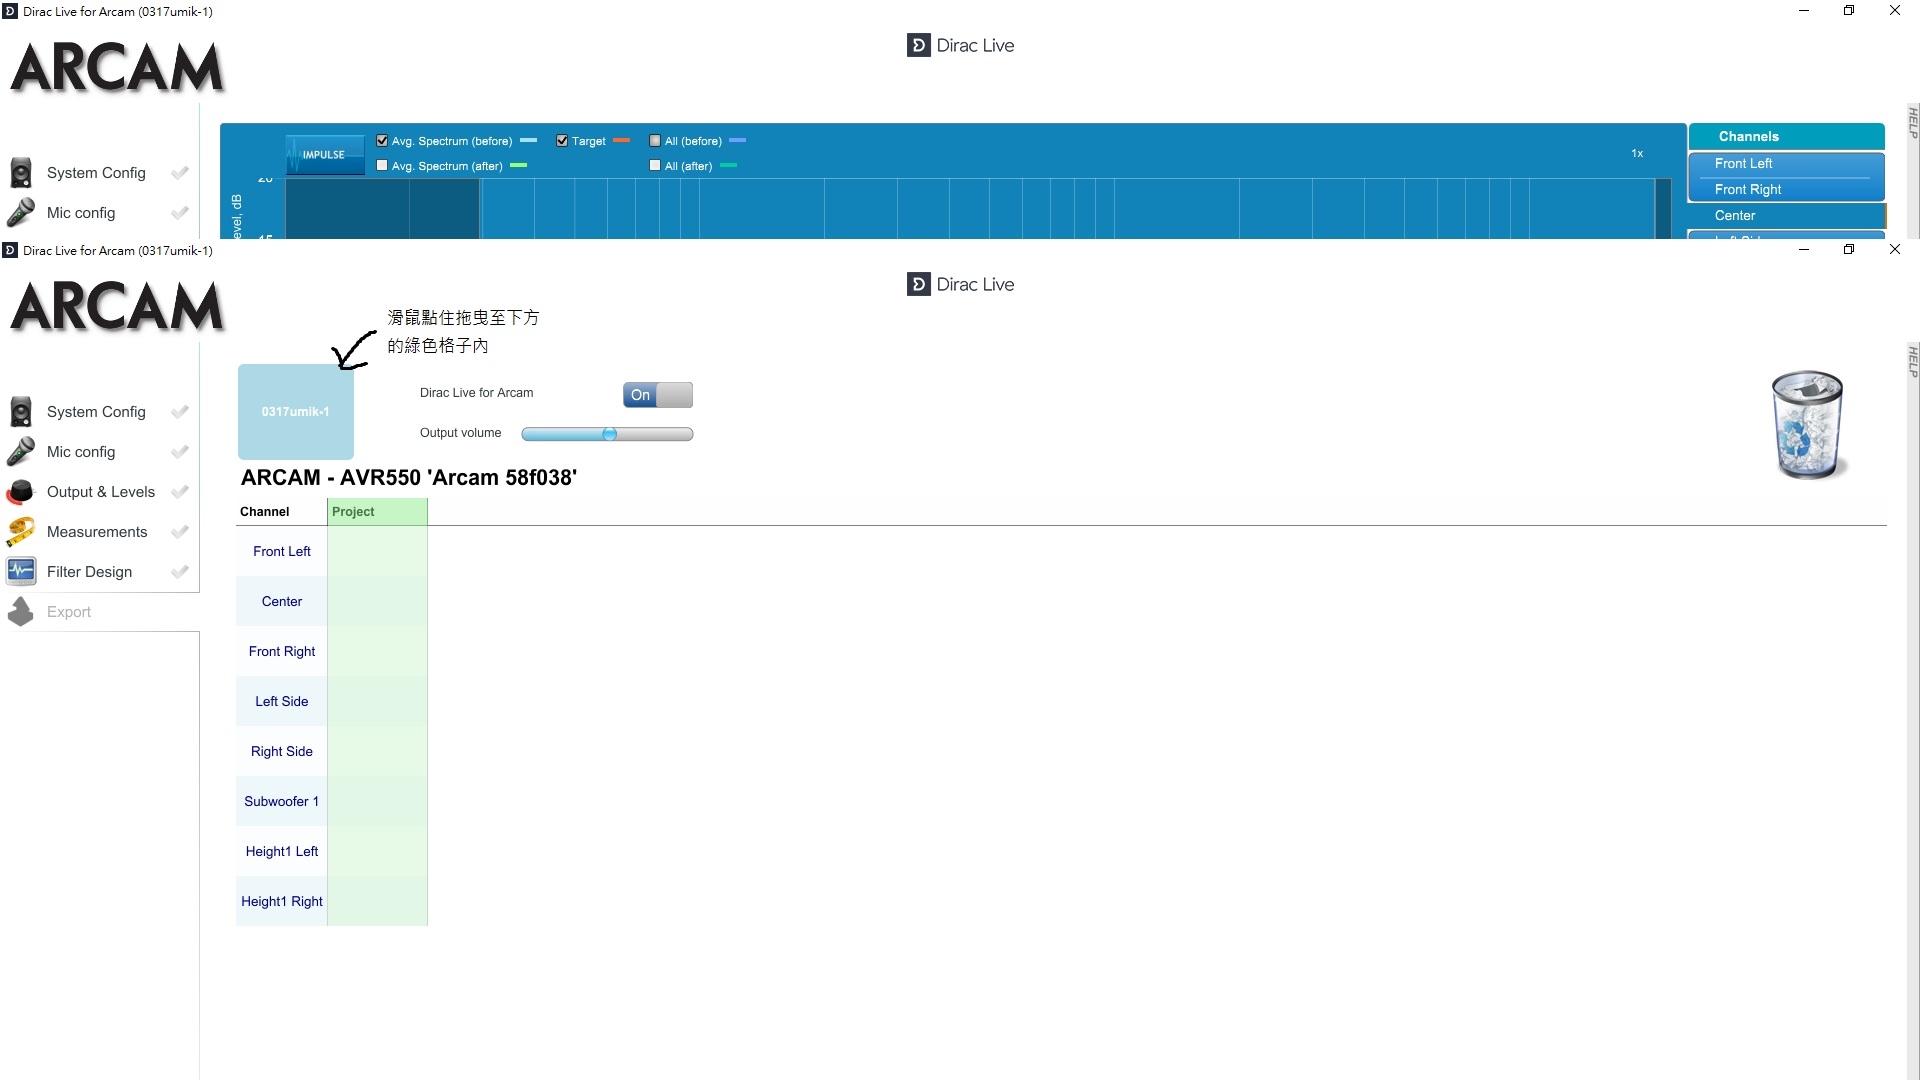
Task: Open System Config step in lower window
Action: pos(100,412)
